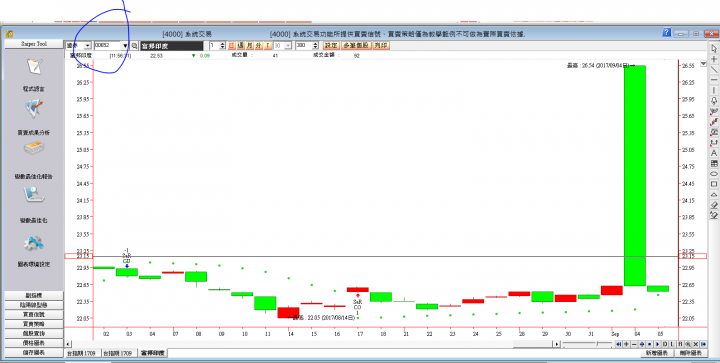Click the 列印 print button
Viewport: 720px width, 363px height.
[381, 45]
